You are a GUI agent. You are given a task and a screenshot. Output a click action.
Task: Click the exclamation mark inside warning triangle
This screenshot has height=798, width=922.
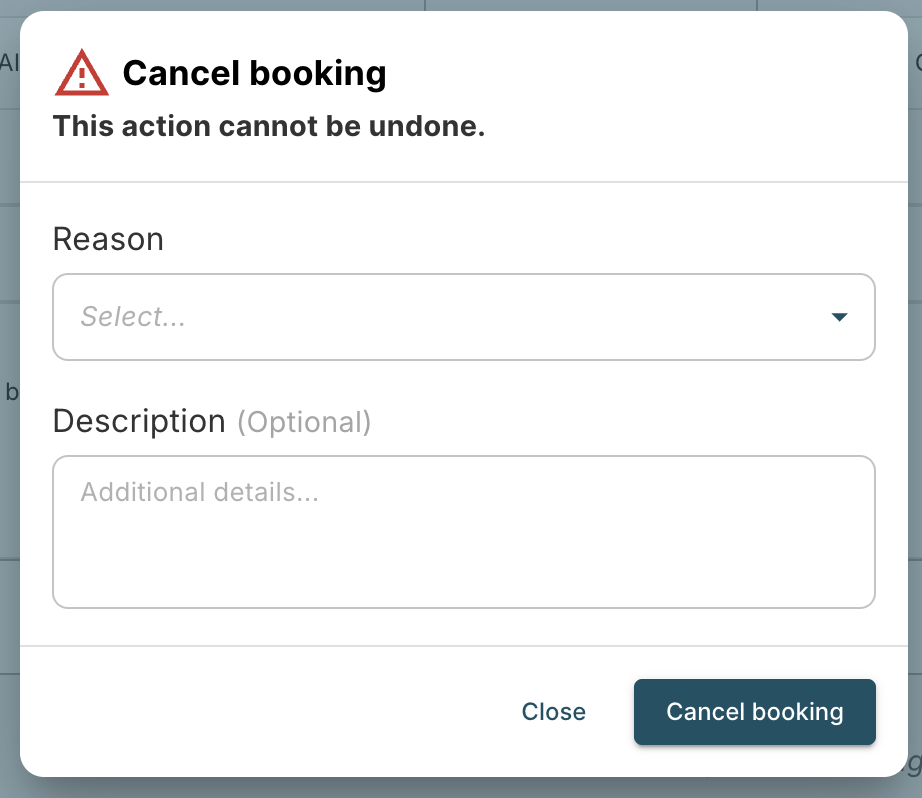(x=82, y=78)
